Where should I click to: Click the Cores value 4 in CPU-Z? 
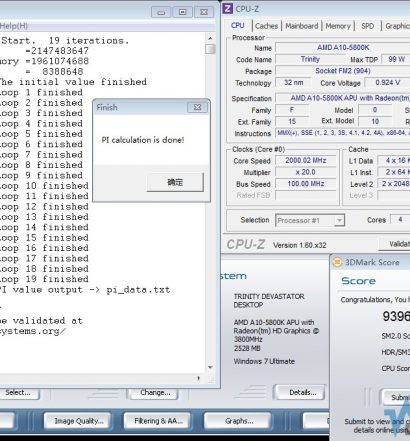click(400, 220)
